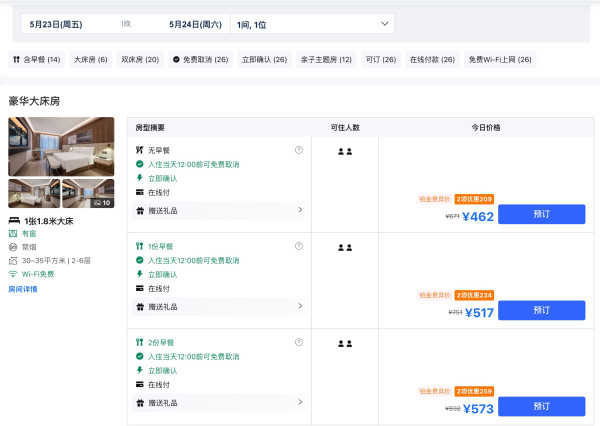Expand 赠送礼品 in the 1份早餐 plan
600x426 pixels.
pyautogui.click(x=219, y=307)
